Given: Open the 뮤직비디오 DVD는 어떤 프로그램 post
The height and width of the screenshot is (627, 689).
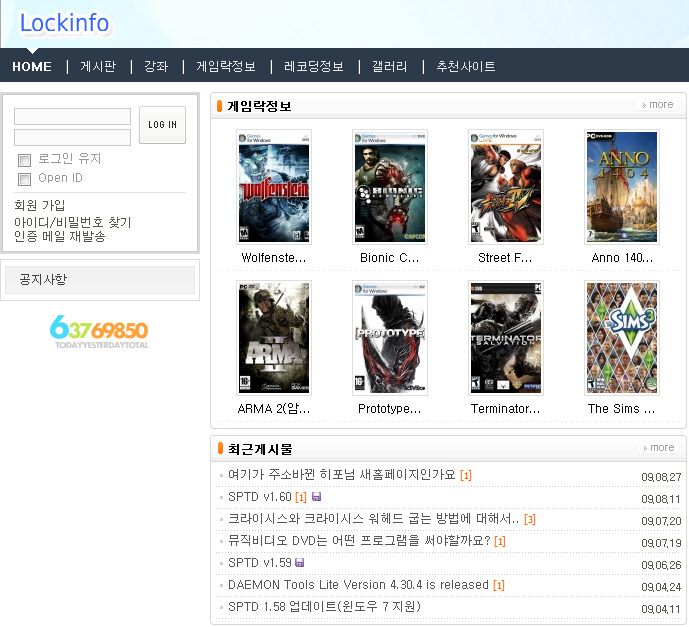Looking at the screenshot, I should tap(359, 540).
